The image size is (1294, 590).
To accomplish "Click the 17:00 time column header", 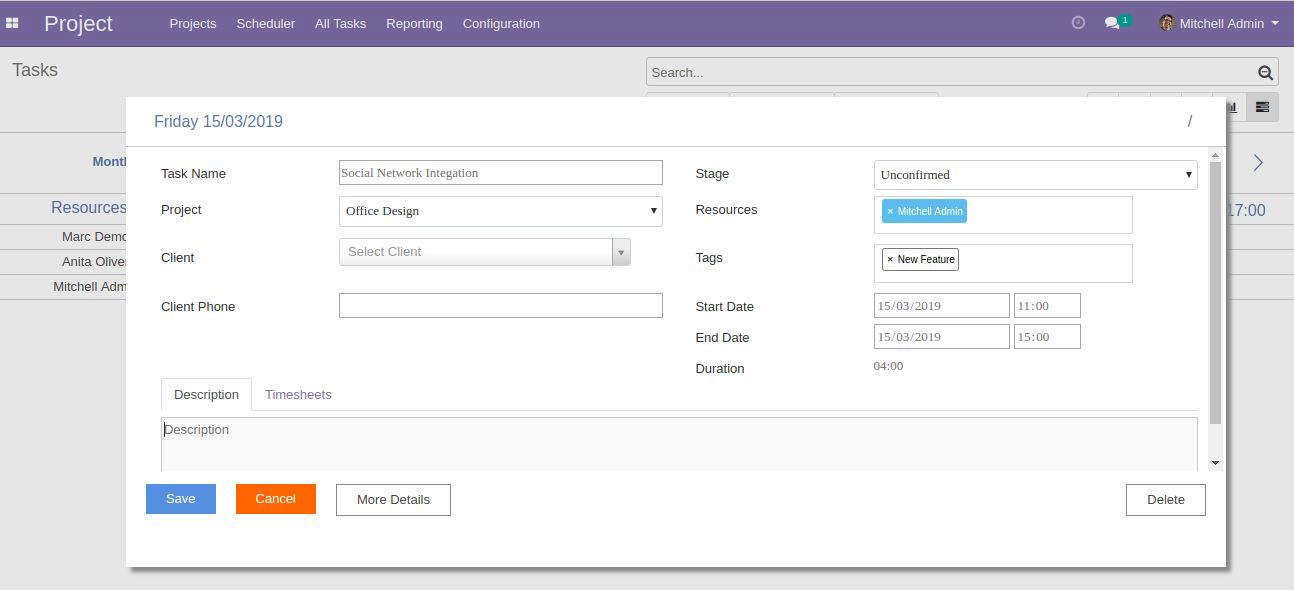I will coord(1246,210).
